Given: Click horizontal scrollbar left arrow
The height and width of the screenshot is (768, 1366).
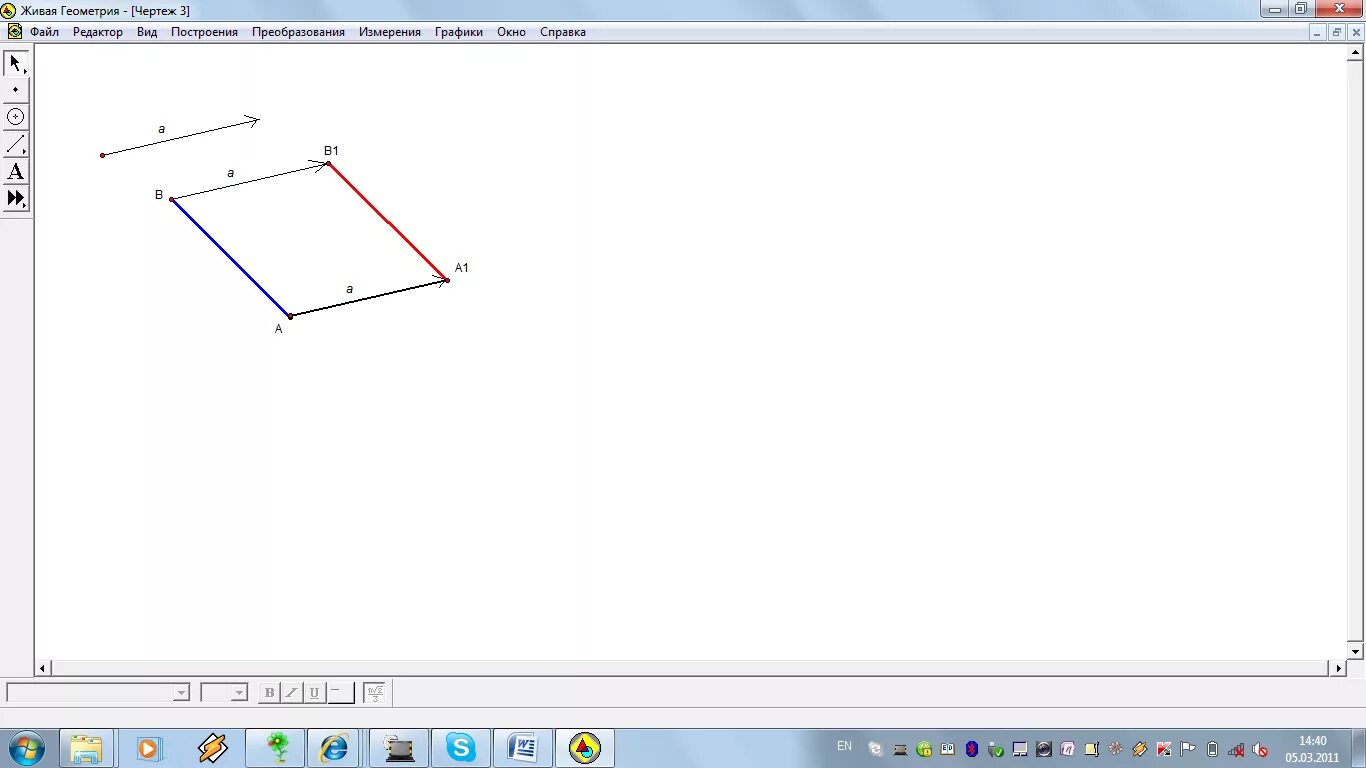Looking at the screenshot, I should click(x=43, y=668).
